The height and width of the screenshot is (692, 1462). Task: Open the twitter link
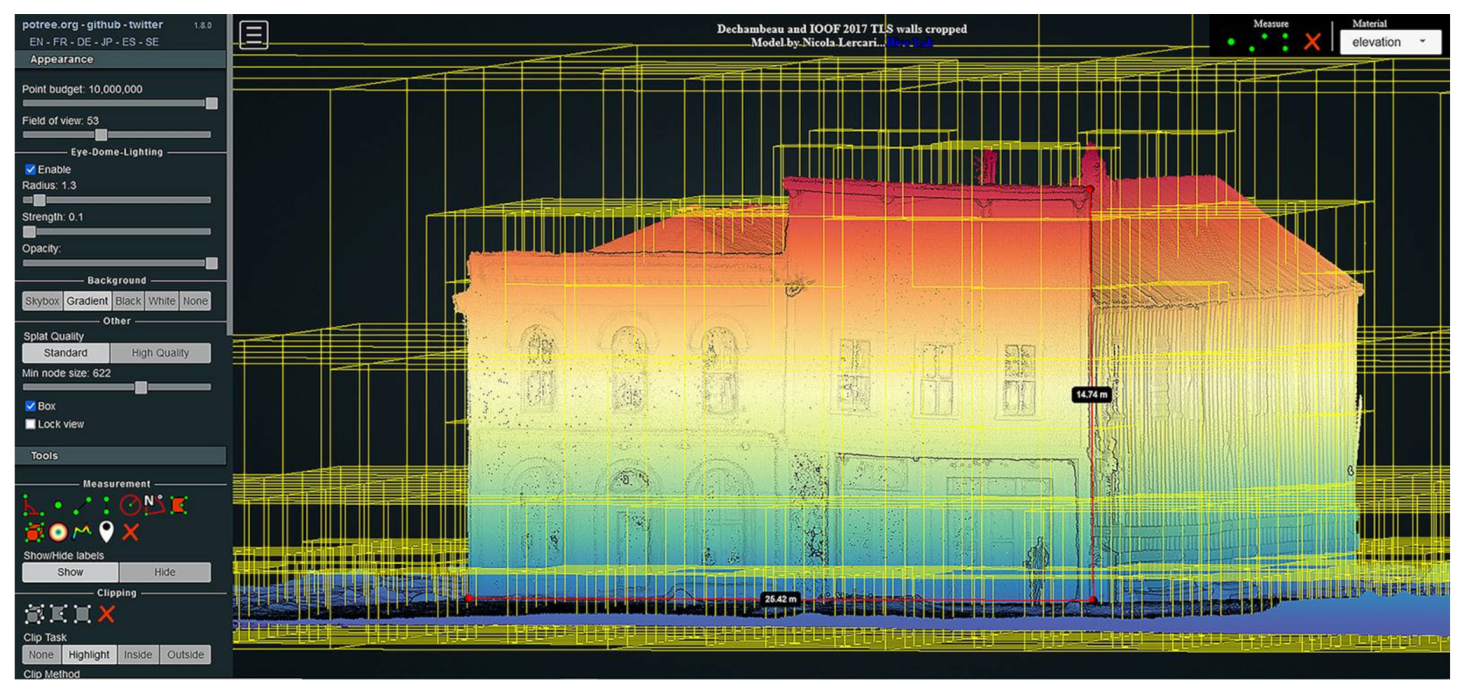coord(145,25)
